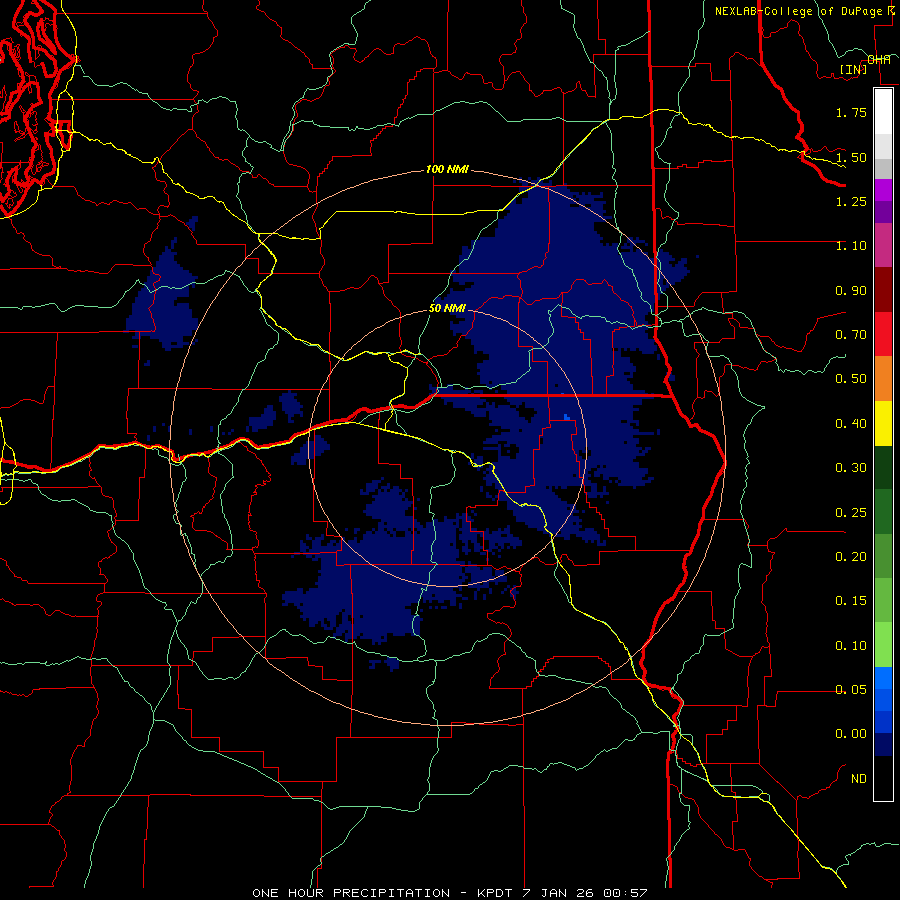Viewport: 900px width, 900px height.
Task: Click the 1.50 legend value
Action: click(x=851, y=157)
